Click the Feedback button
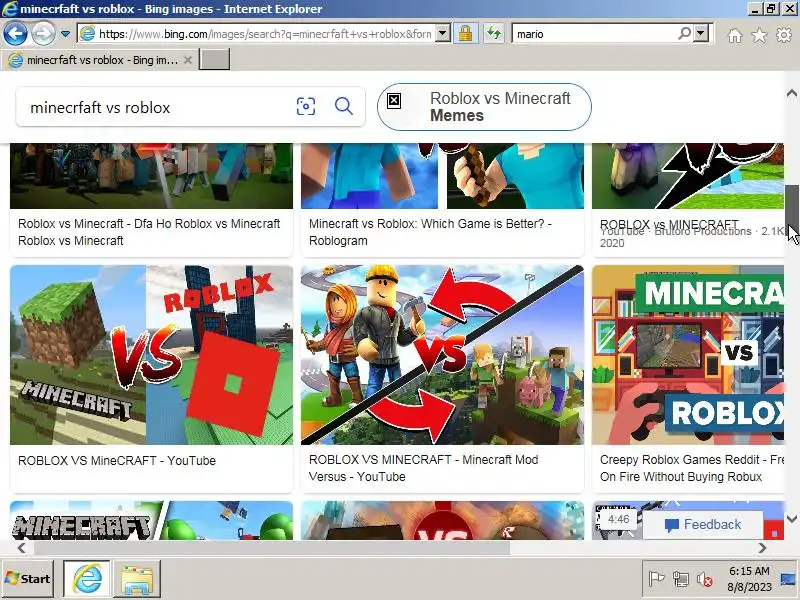 703,524
